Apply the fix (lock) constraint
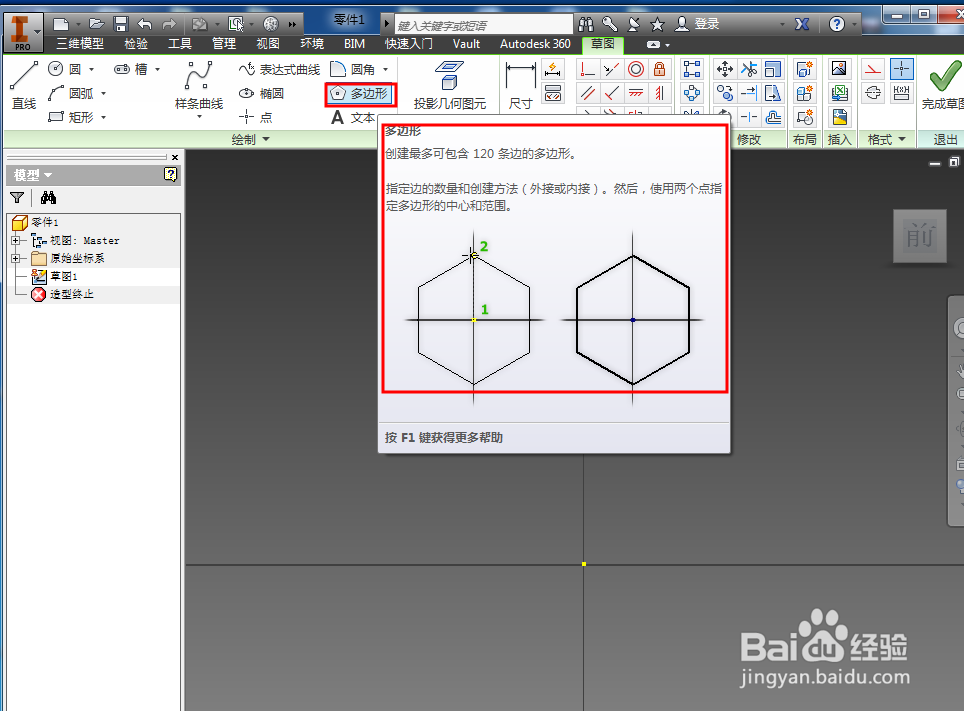Screen dimensions: 964x711 [660, 69]
